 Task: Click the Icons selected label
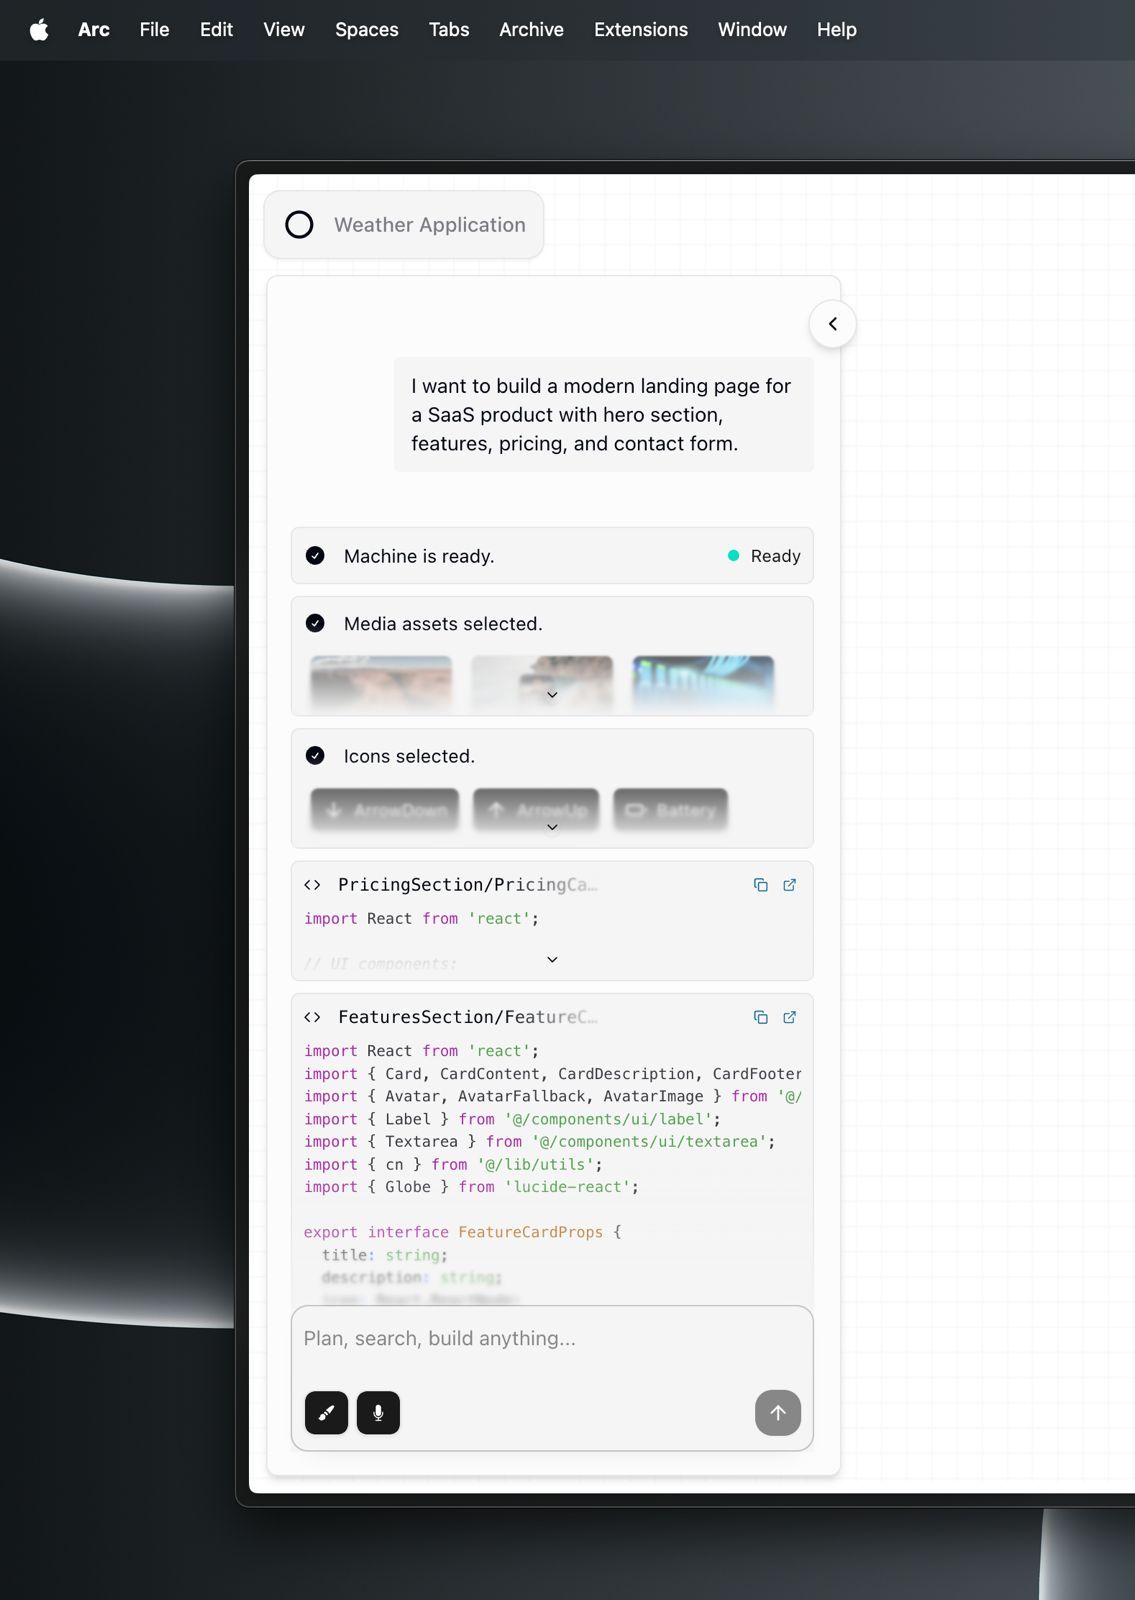pyautogui.click(x=409, y=756)
